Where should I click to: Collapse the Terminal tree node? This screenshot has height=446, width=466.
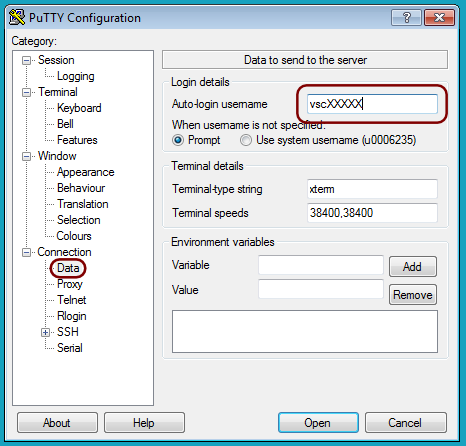26,92
